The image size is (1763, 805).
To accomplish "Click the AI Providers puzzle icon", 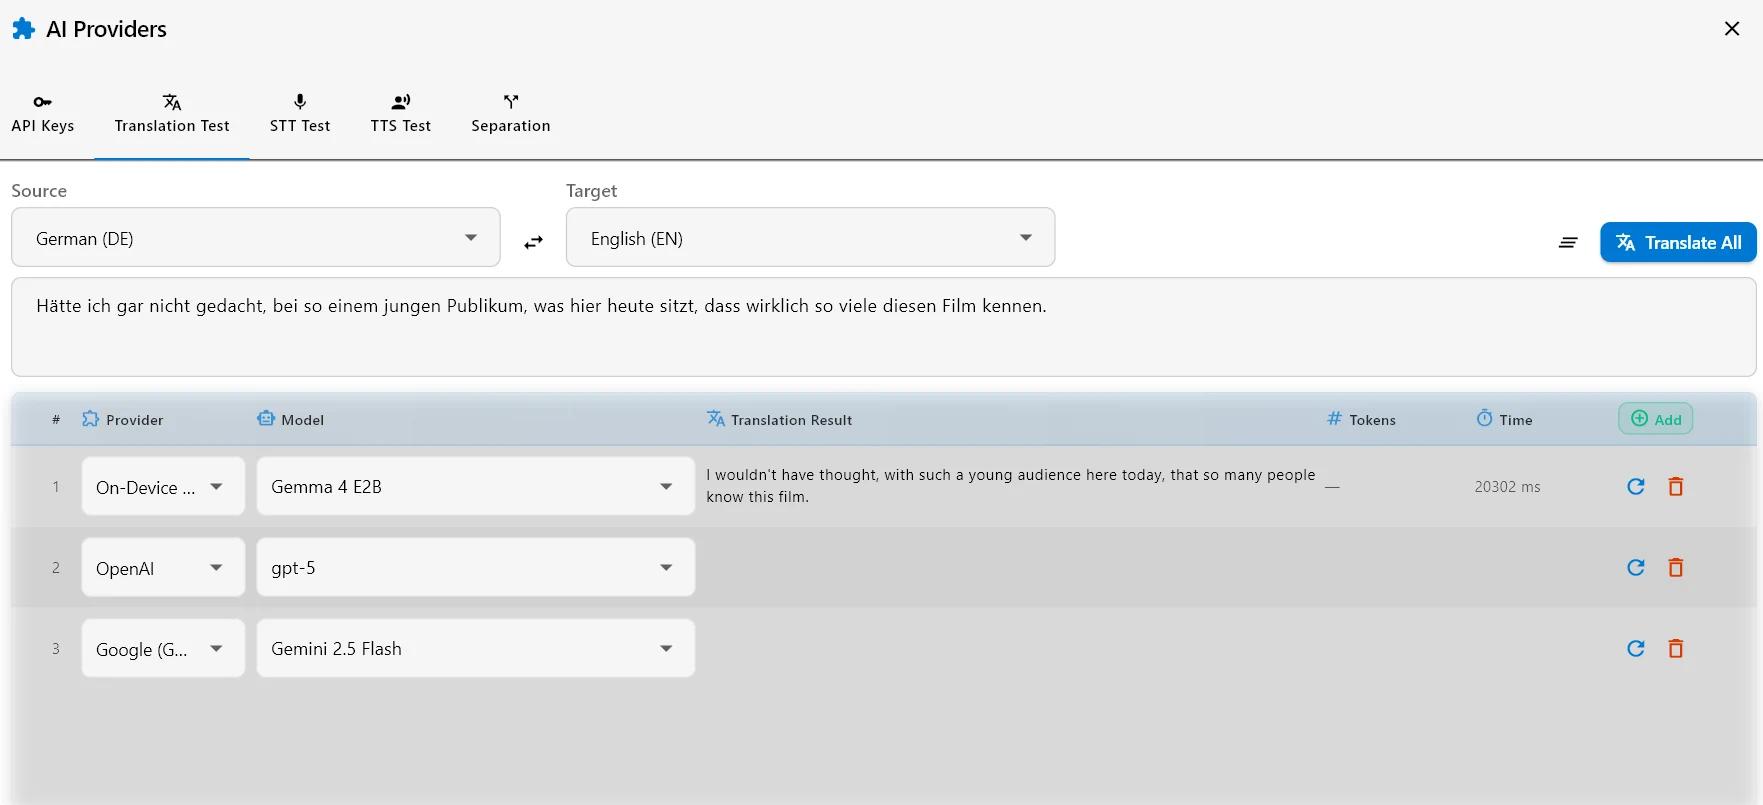I will click(24, 29).
